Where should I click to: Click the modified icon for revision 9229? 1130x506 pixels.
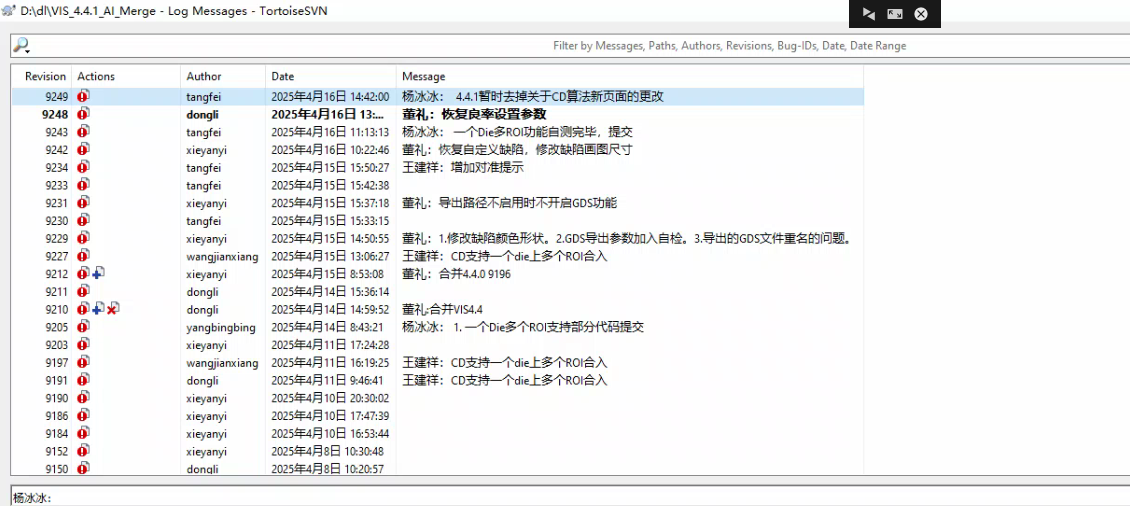click(83, 238)
